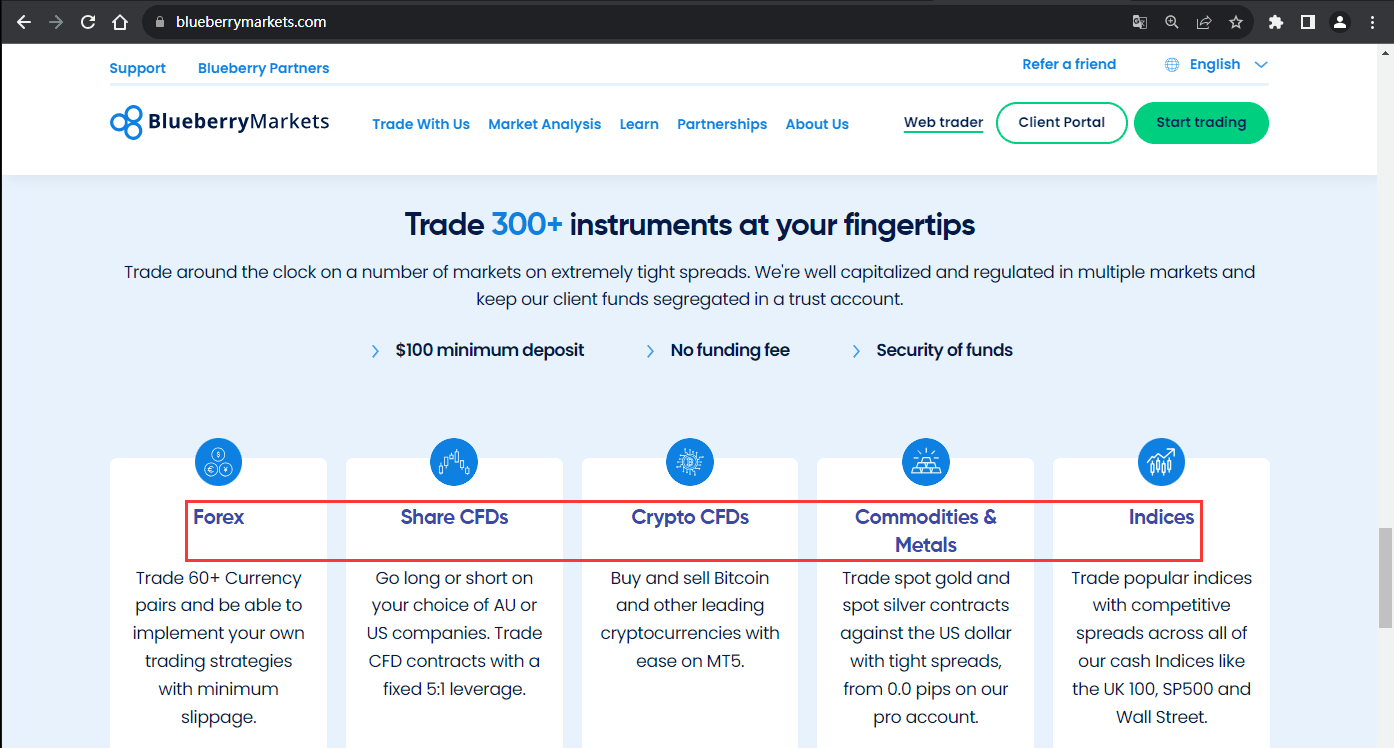The image size is (1394, 748).
Task: Open the Web trader link
Action: pyautogui.click(x=944, y=123)
